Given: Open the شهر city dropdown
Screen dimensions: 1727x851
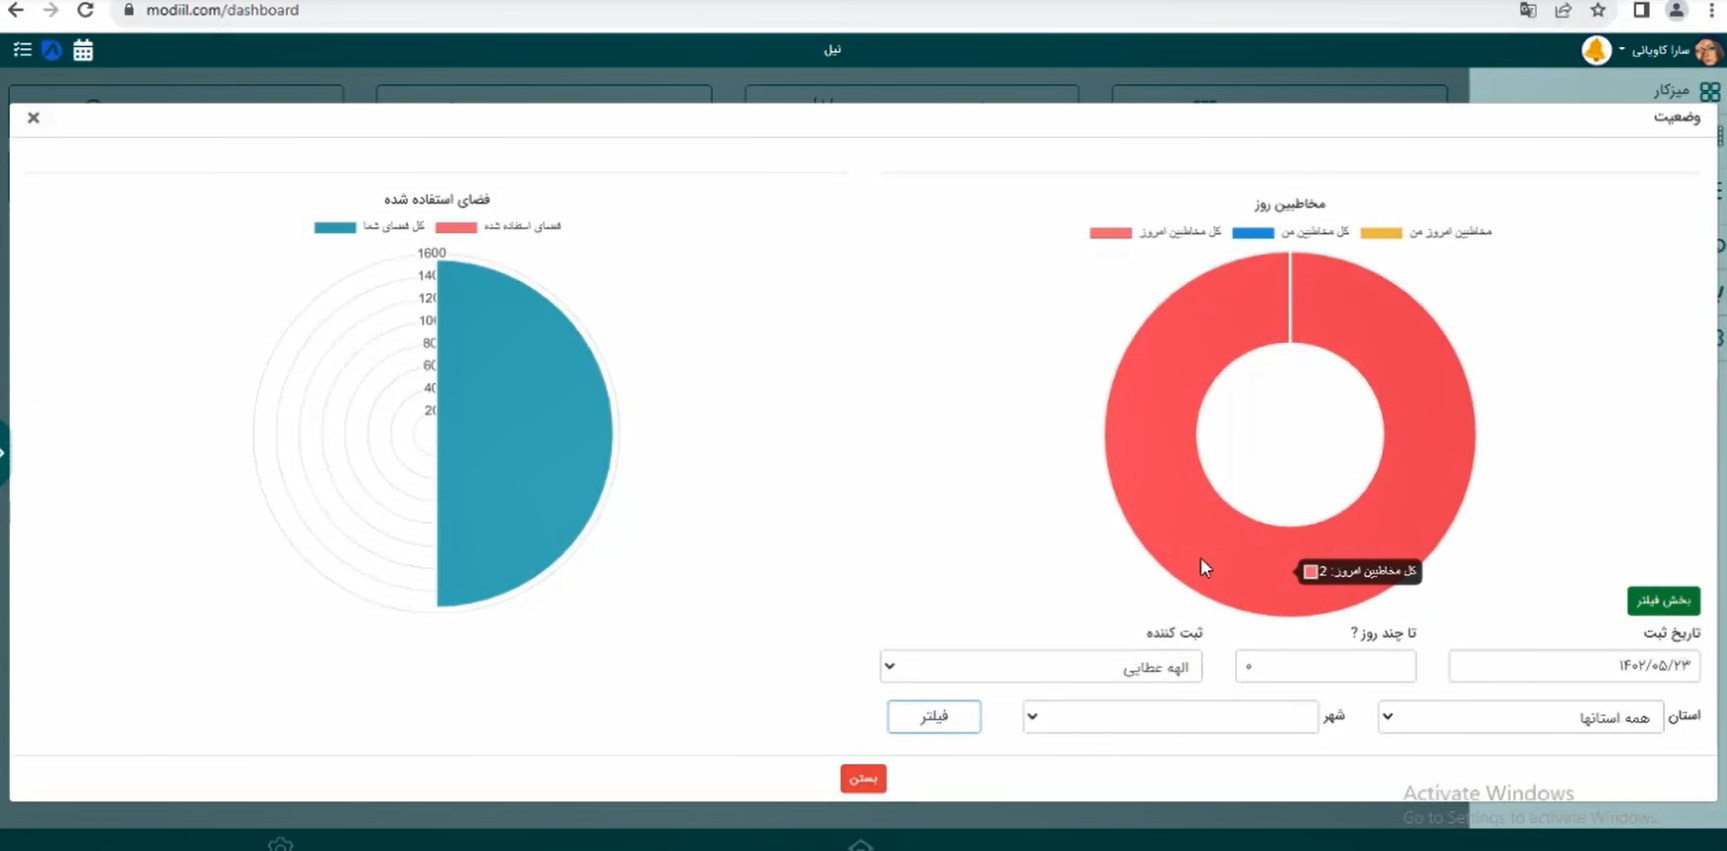Looking at the screenshot, I should click(x=1169, y=717).
